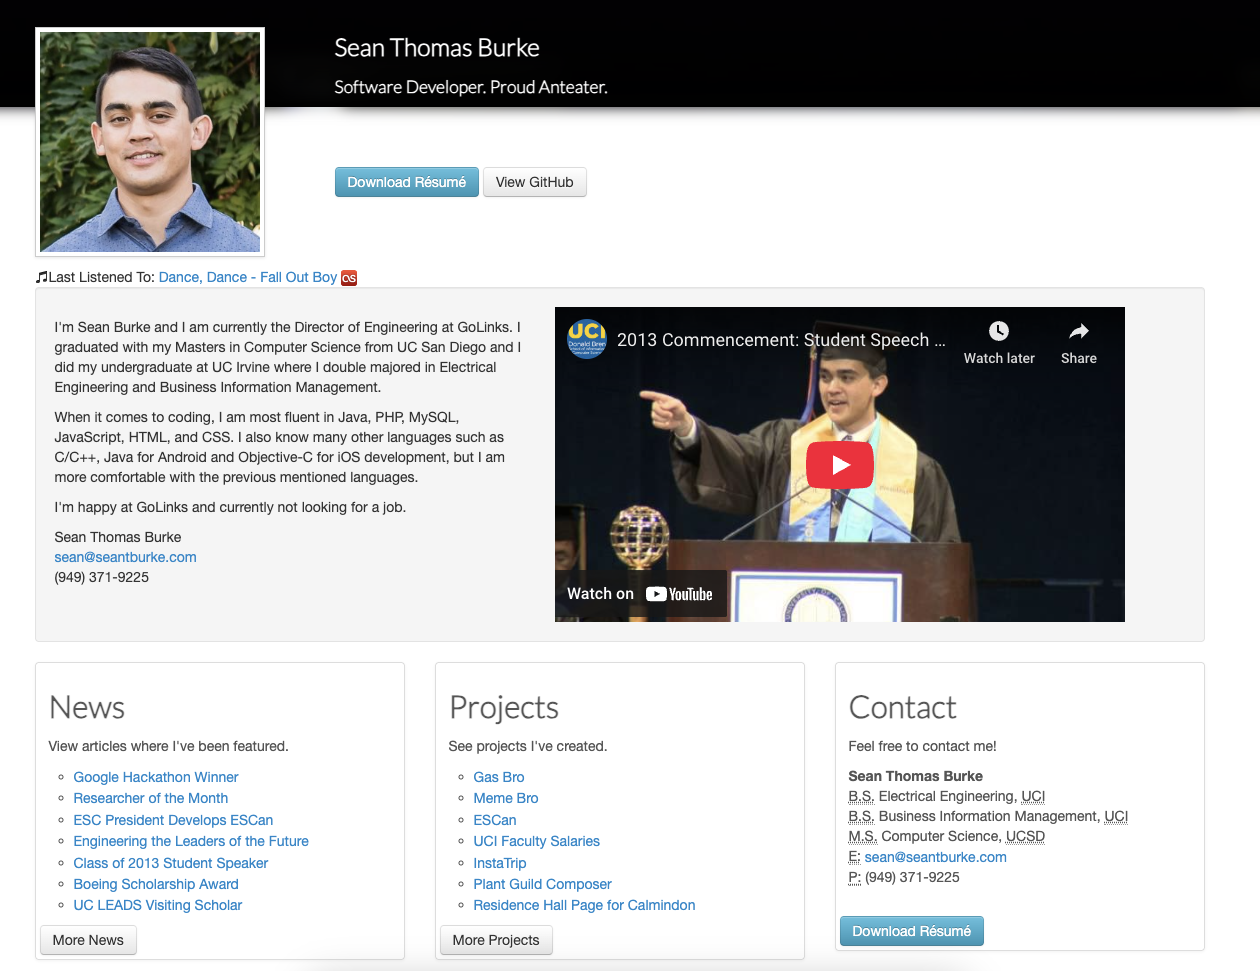
Task: Click Download Résumé in the Contact panel
Action: point(911,930)
